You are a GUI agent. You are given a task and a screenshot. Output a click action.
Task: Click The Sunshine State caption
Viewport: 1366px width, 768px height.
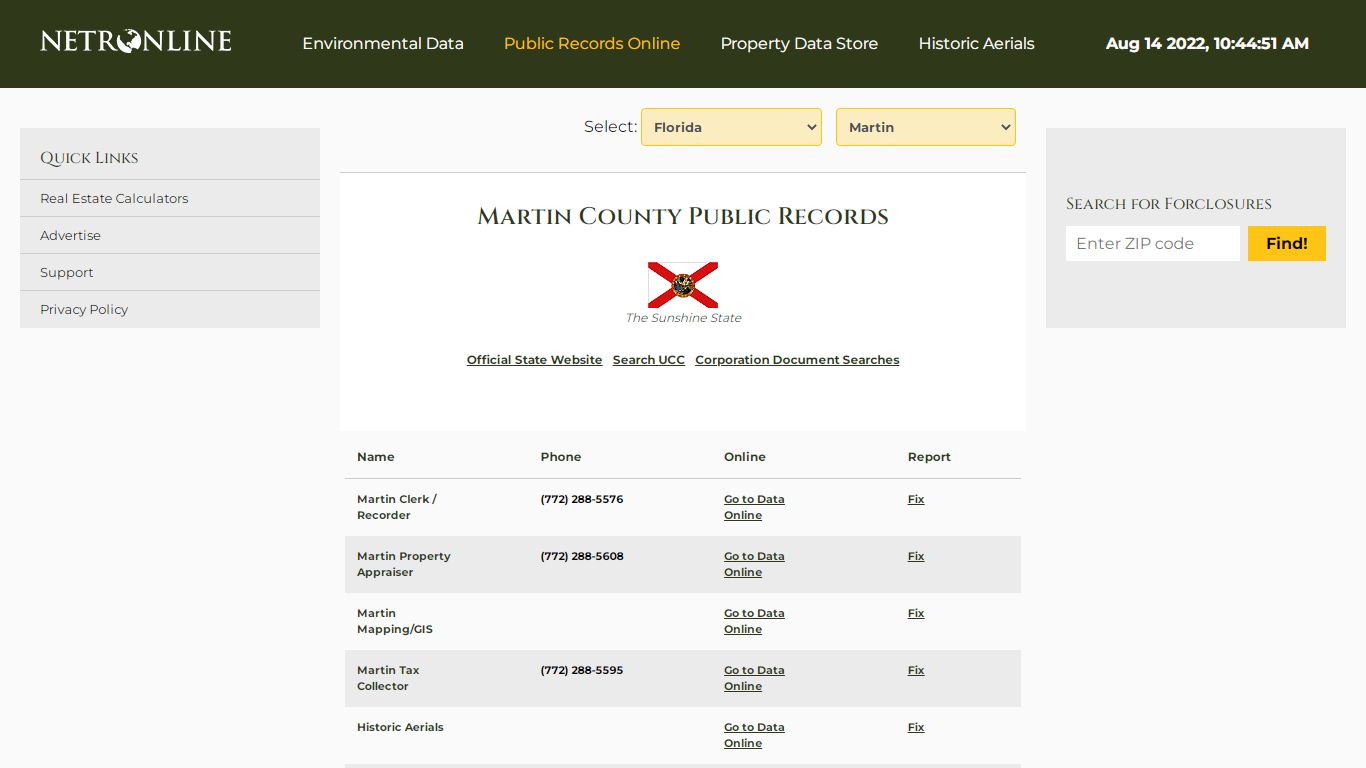click(683, 318)
